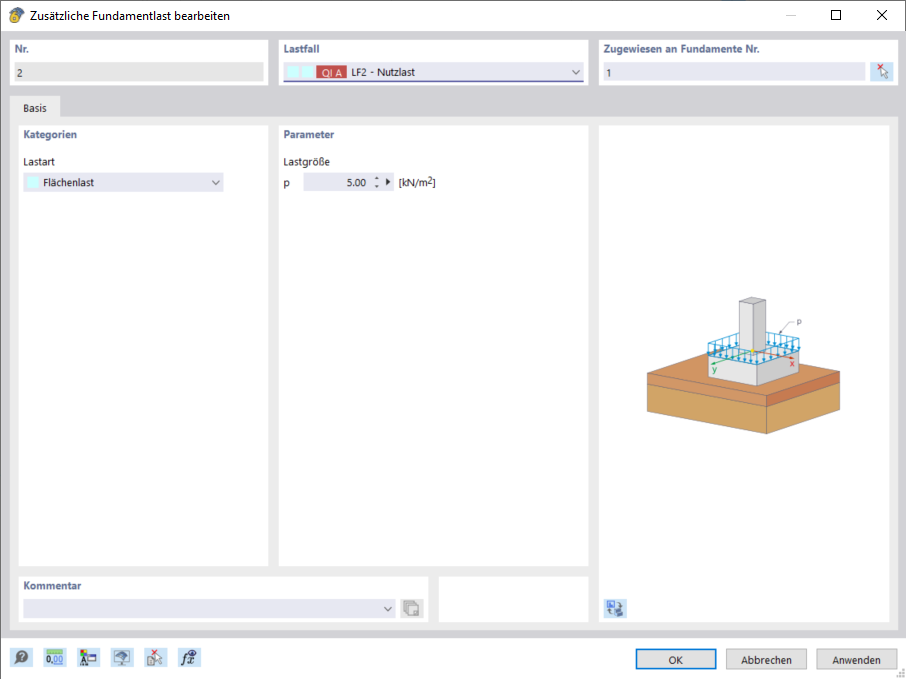The height and width of the screenshot is (679, 906).
Task: Click the cursor selection icon in bottom toolbar
Action: point(155,657)
